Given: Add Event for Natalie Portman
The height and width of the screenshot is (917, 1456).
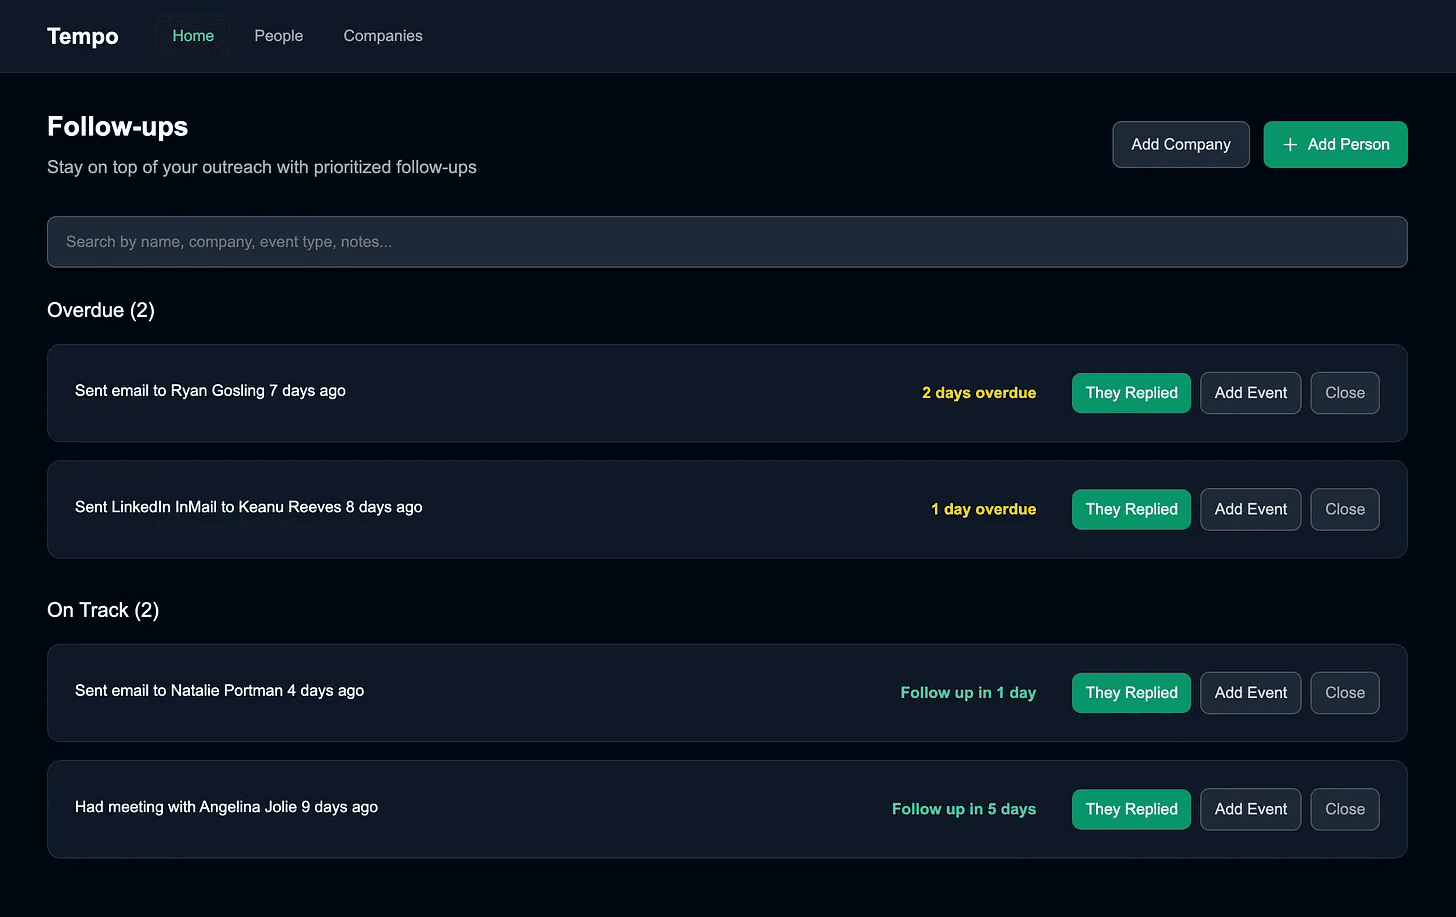Looking at the screenshot, I should point(1250,693).
